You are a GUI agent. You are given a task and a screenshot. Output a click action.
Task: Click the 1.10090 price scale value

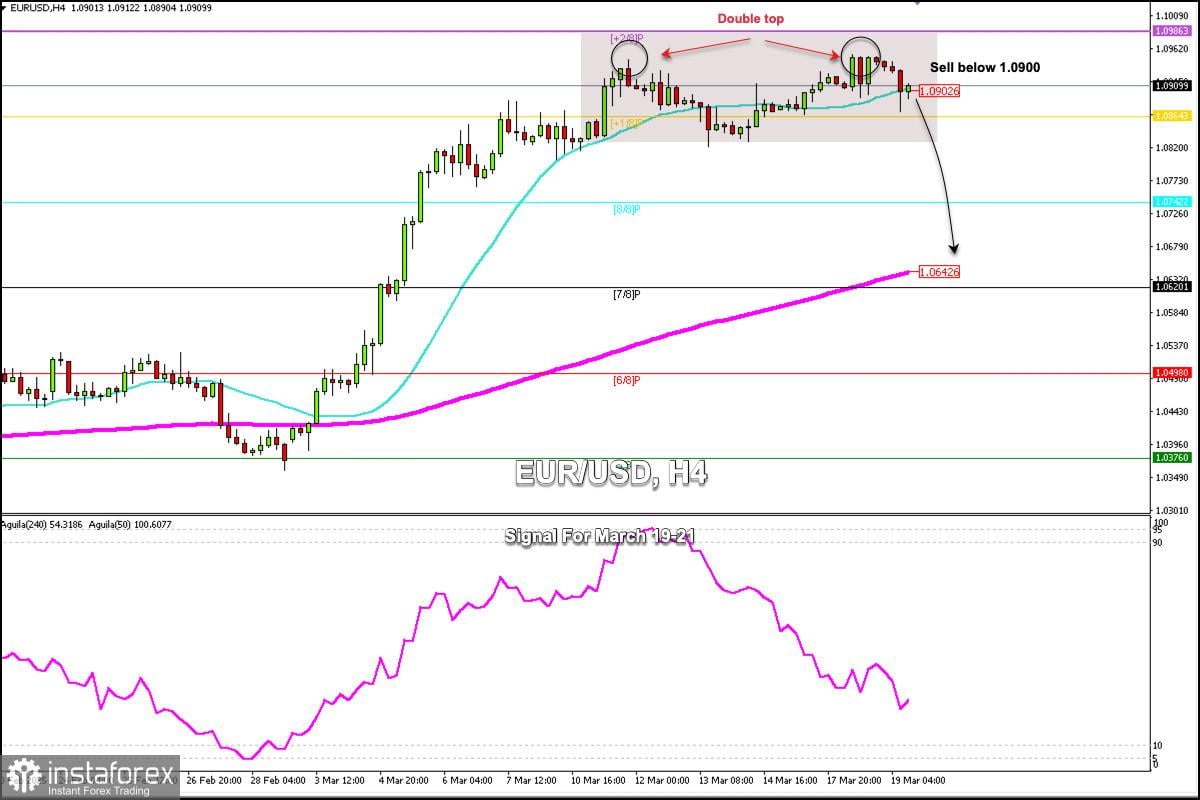[1170, 15]
